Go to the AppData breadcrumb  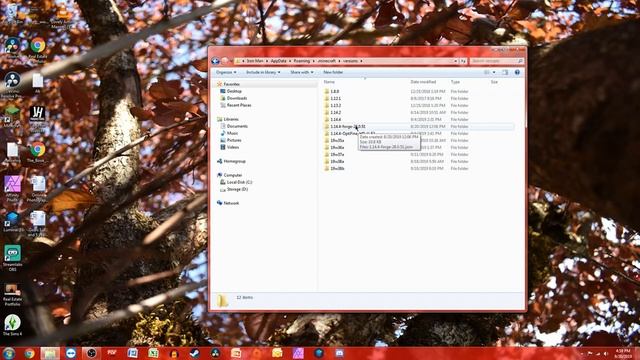coord(278,61)
